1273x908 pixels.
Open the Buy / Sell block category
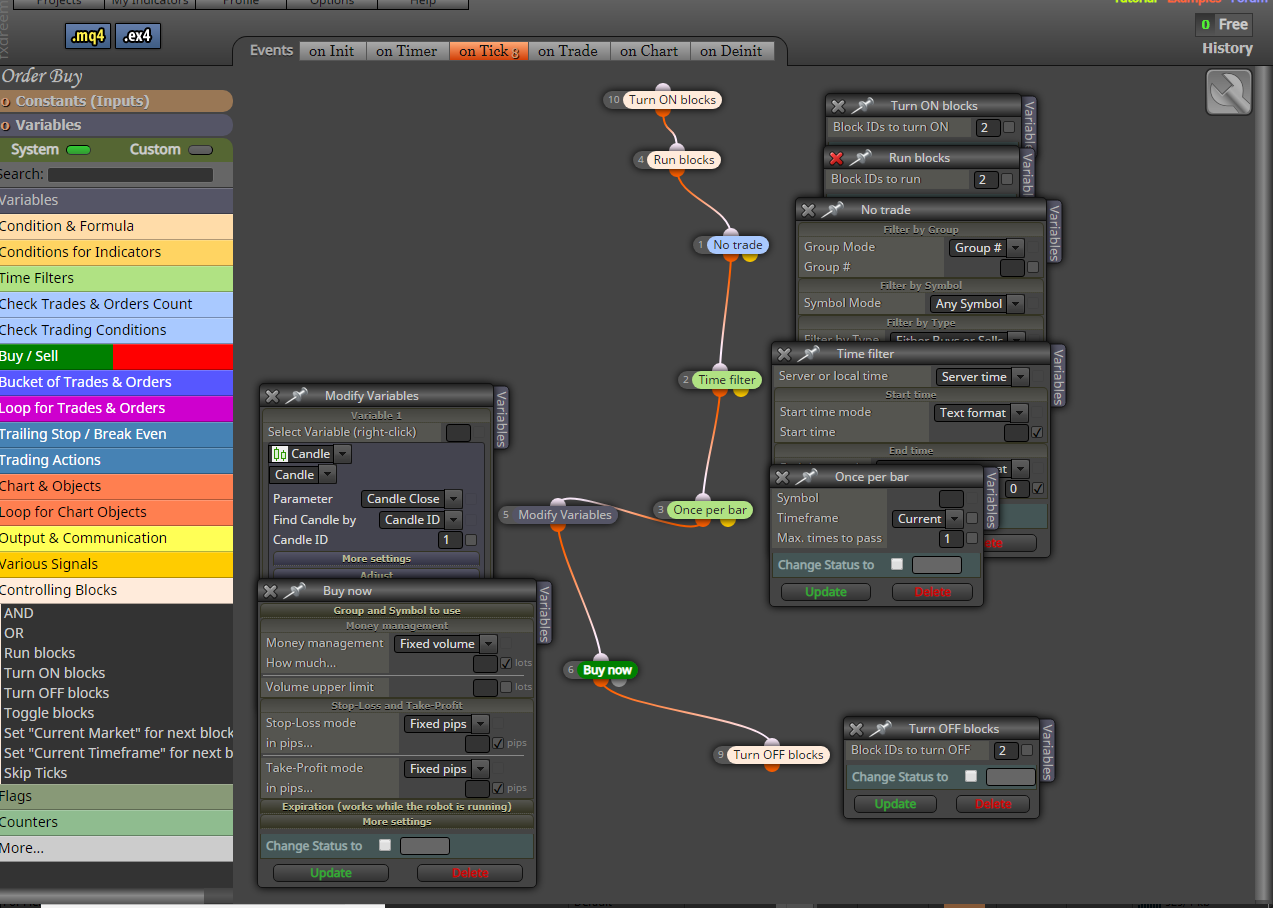(116, 356)
